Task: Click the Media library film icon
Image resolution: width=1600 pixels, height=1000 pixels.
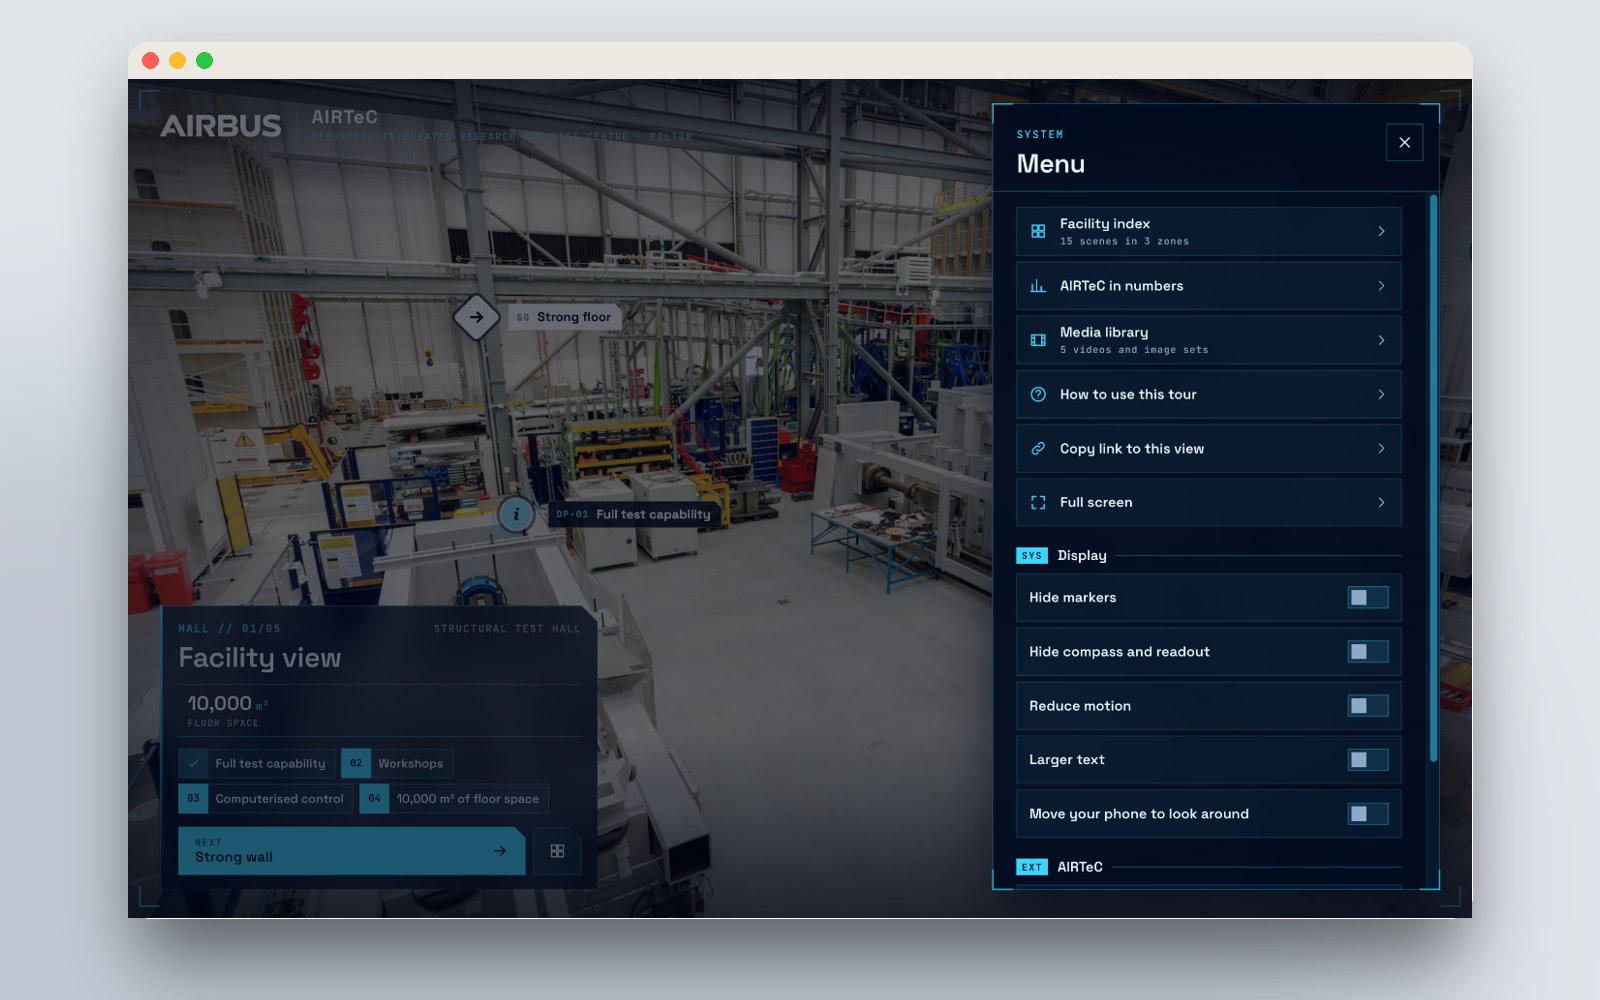Action: click(1038, 340)
